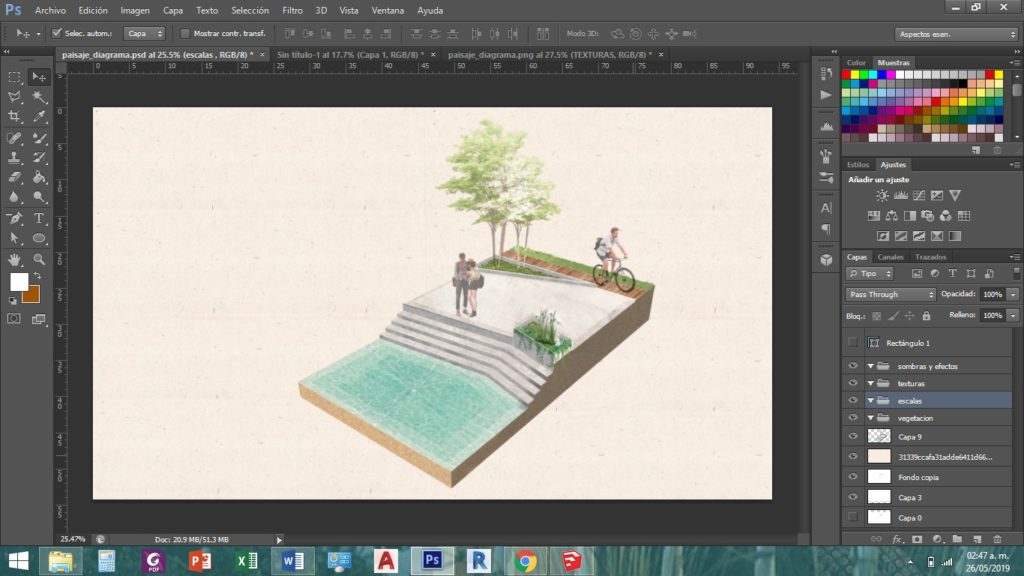Viewport: 1024px width, 576px height.
Task: Open the Imagen menu
Action: click(x=135, y=10)
